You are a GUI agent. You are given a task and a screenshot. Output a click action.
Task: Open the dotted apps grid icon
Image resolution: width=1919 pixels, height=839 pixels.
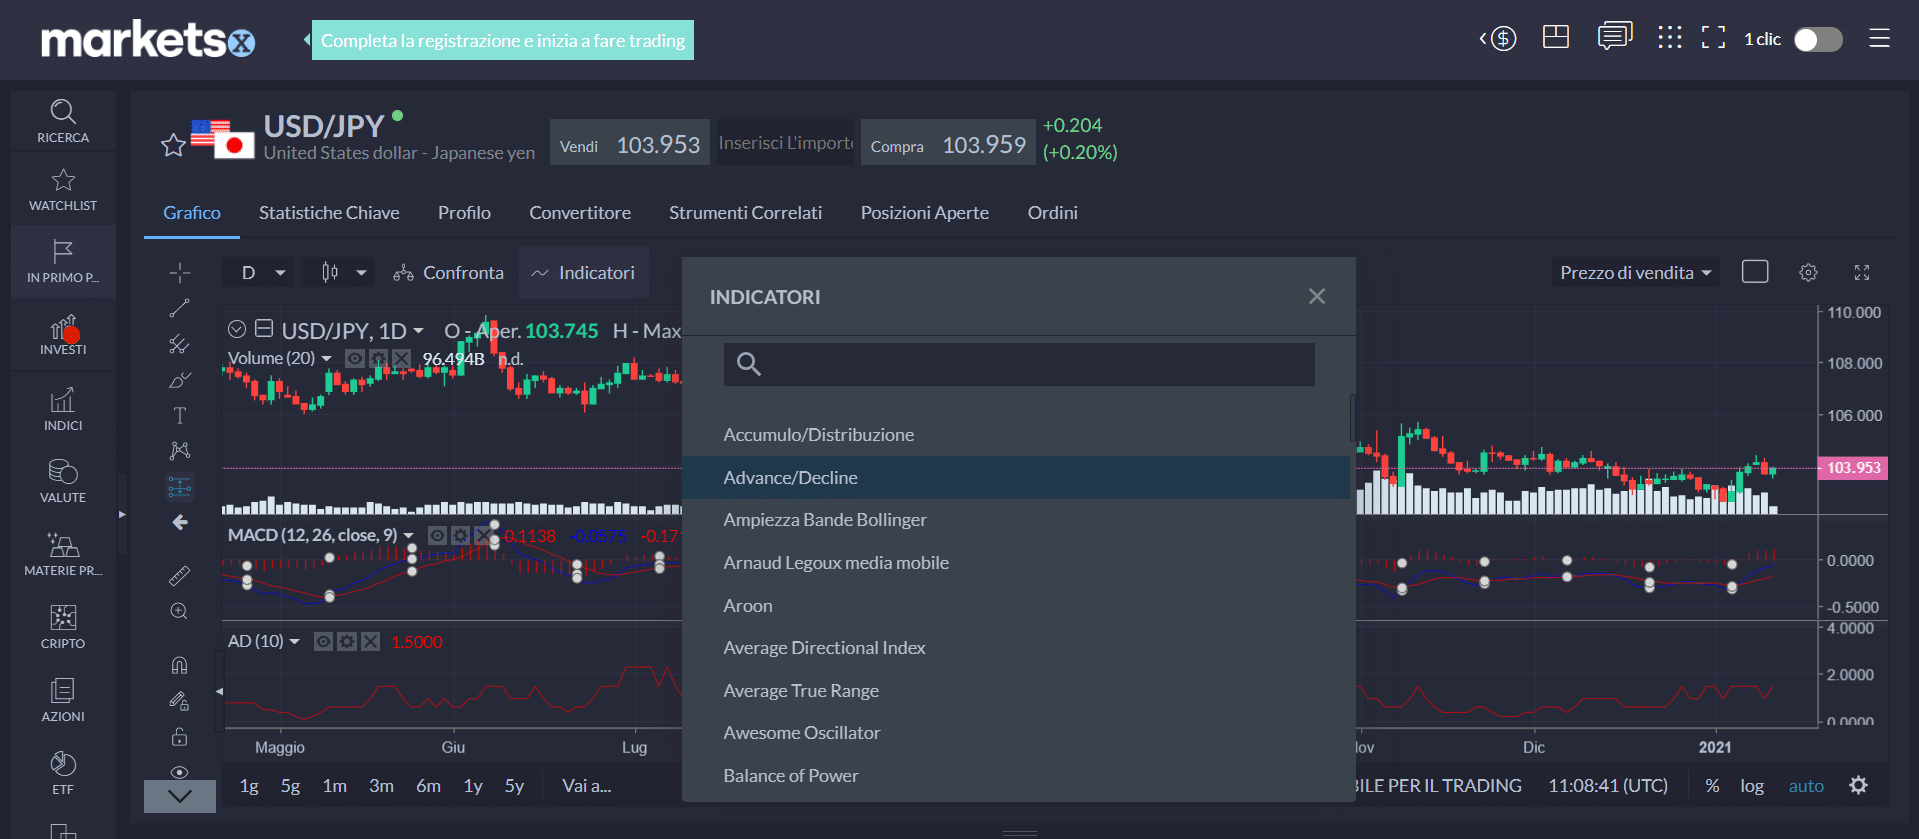pos(1670,38)
